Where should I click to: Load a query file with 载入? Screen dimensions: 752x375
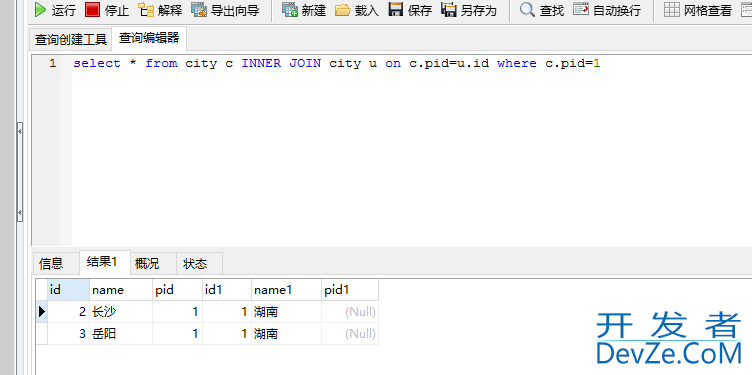coord(356,10)
